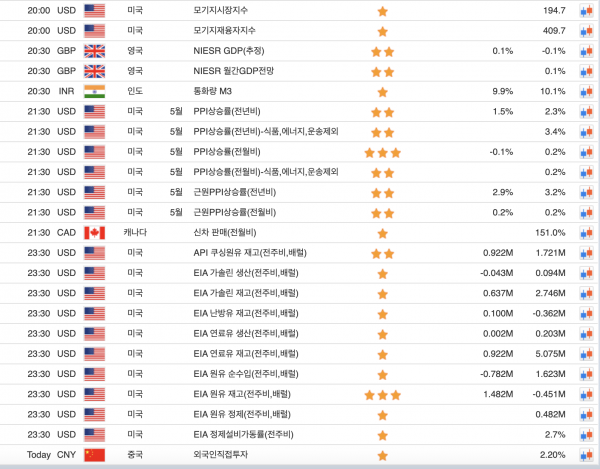Open chart icon for 모기지시장지수 row
The width and height of the screenshot is (600, 469).
point(586,11)
